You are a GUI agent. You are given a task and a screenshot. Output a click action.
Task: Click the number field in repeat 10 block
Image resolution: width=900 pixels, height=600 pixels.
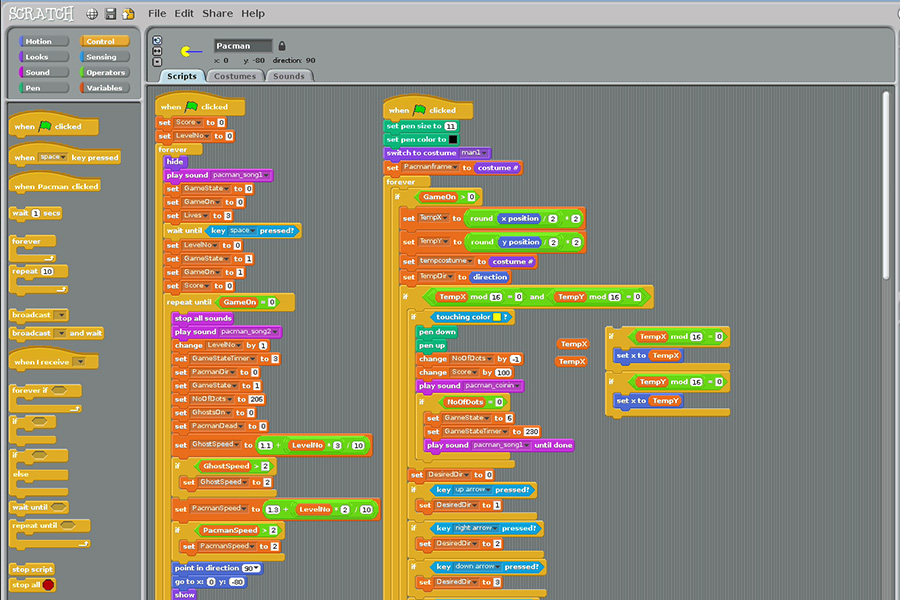(x=47, y=272)
